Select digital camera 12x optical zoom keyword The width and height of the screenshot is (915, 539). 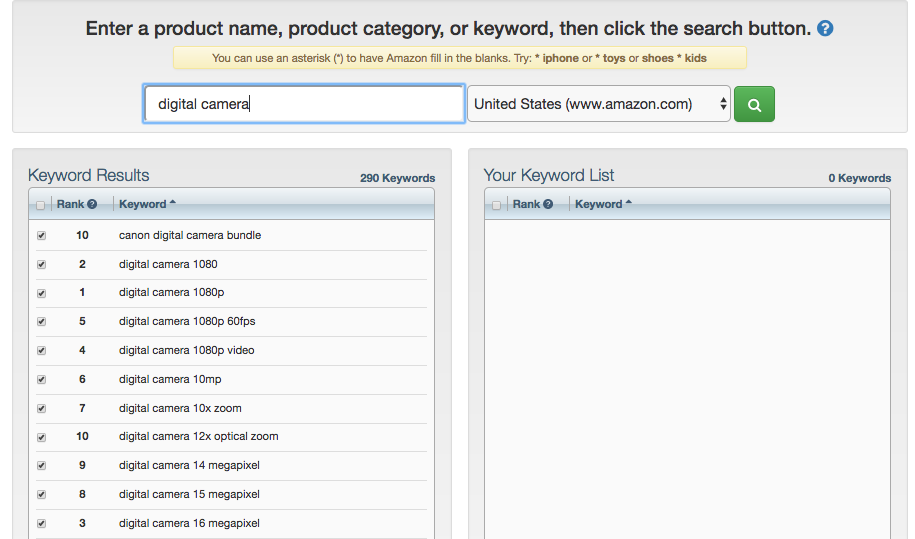pyautogui.click(x=198, y=436)
